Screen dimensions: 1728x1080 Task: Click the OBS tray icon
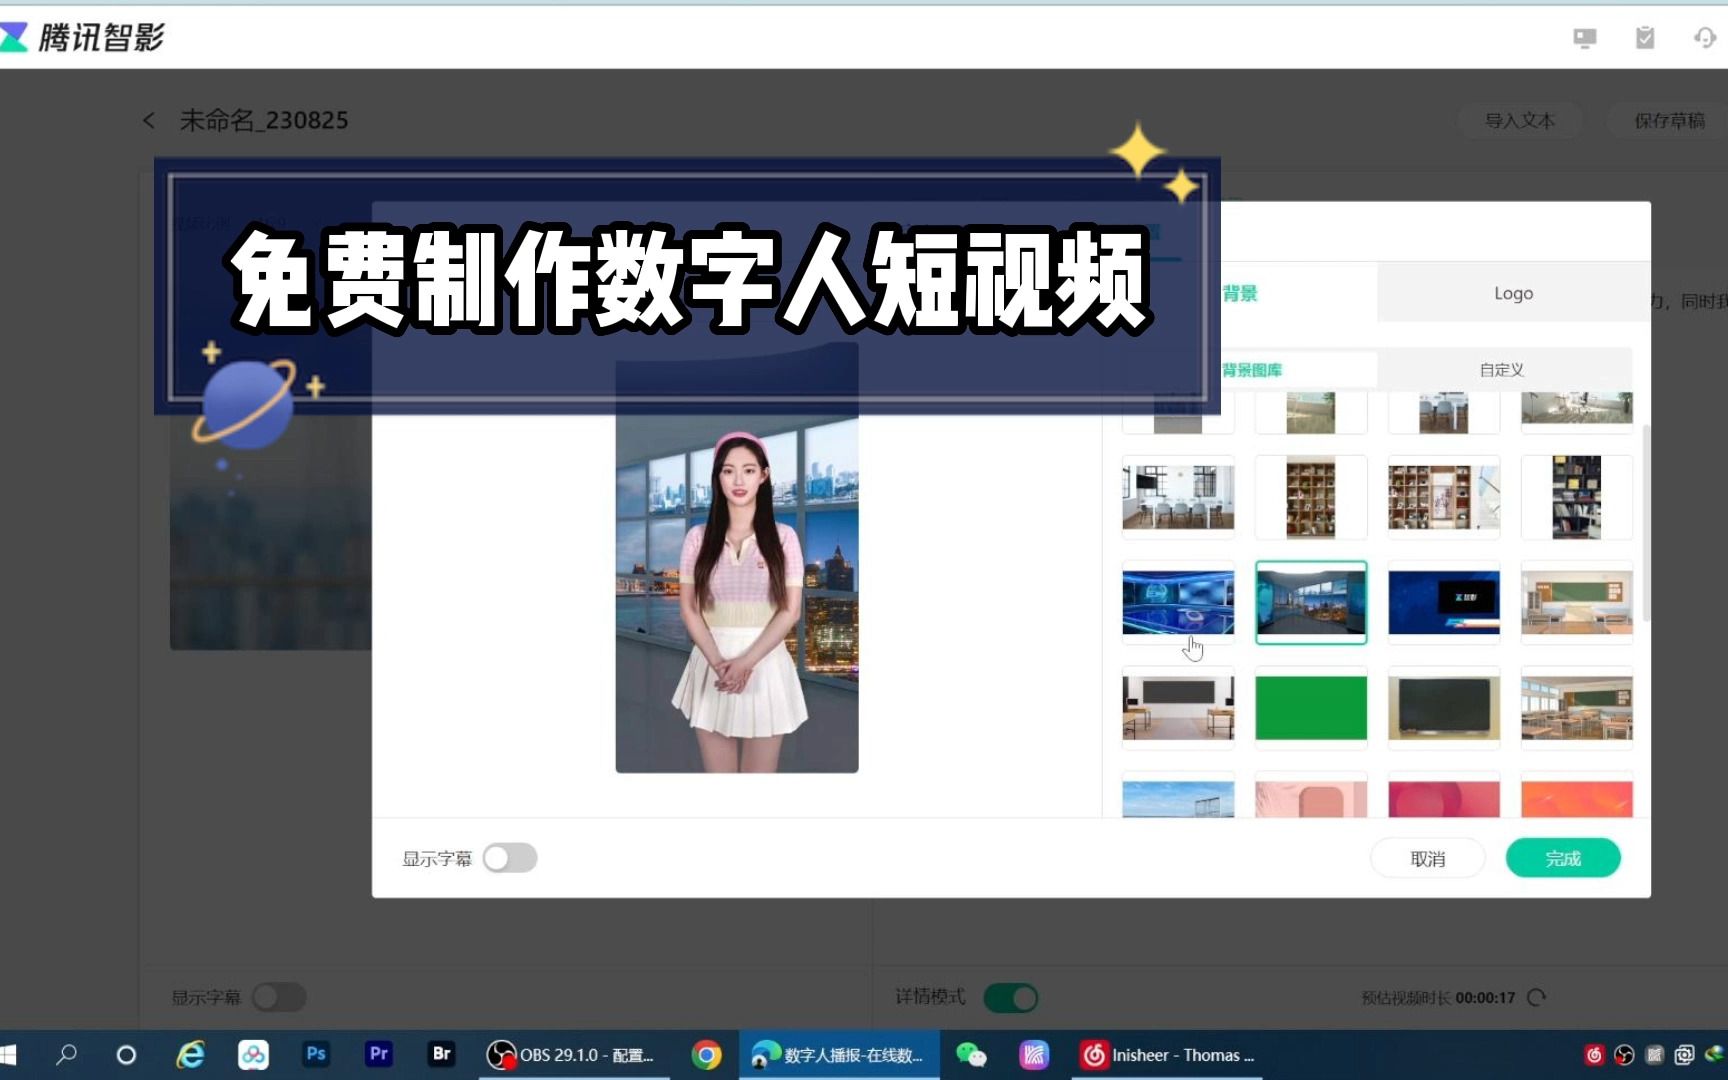[x=1624, y=1054]
